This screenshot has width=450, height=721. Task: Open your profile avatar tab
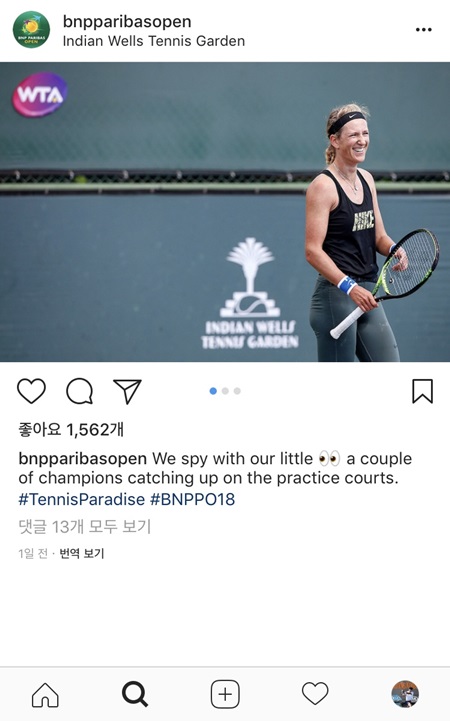405,694
